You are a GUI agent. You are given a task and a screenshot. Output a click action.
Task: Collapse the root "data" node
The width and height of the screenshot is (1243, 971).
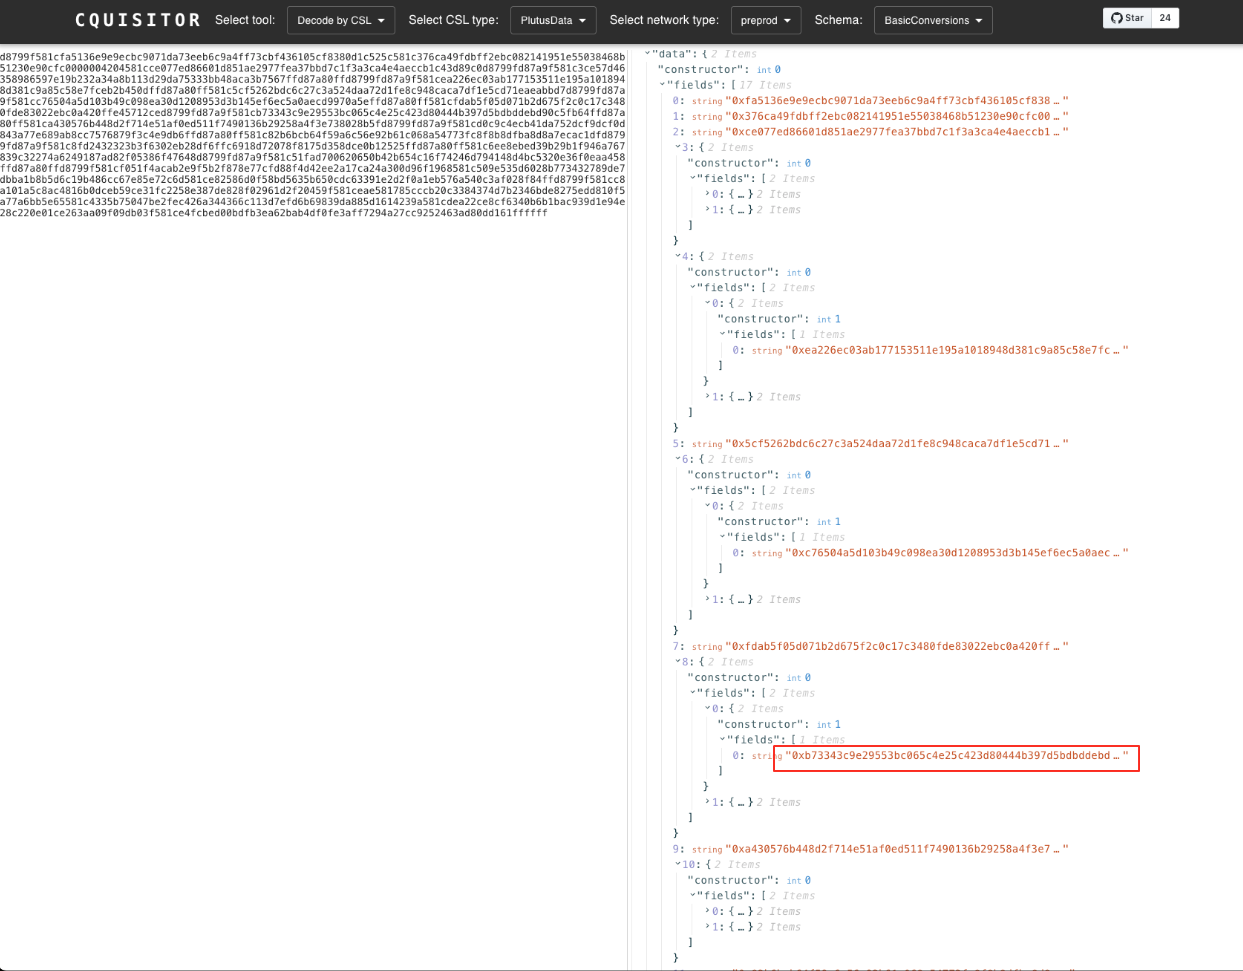point(648,53)
